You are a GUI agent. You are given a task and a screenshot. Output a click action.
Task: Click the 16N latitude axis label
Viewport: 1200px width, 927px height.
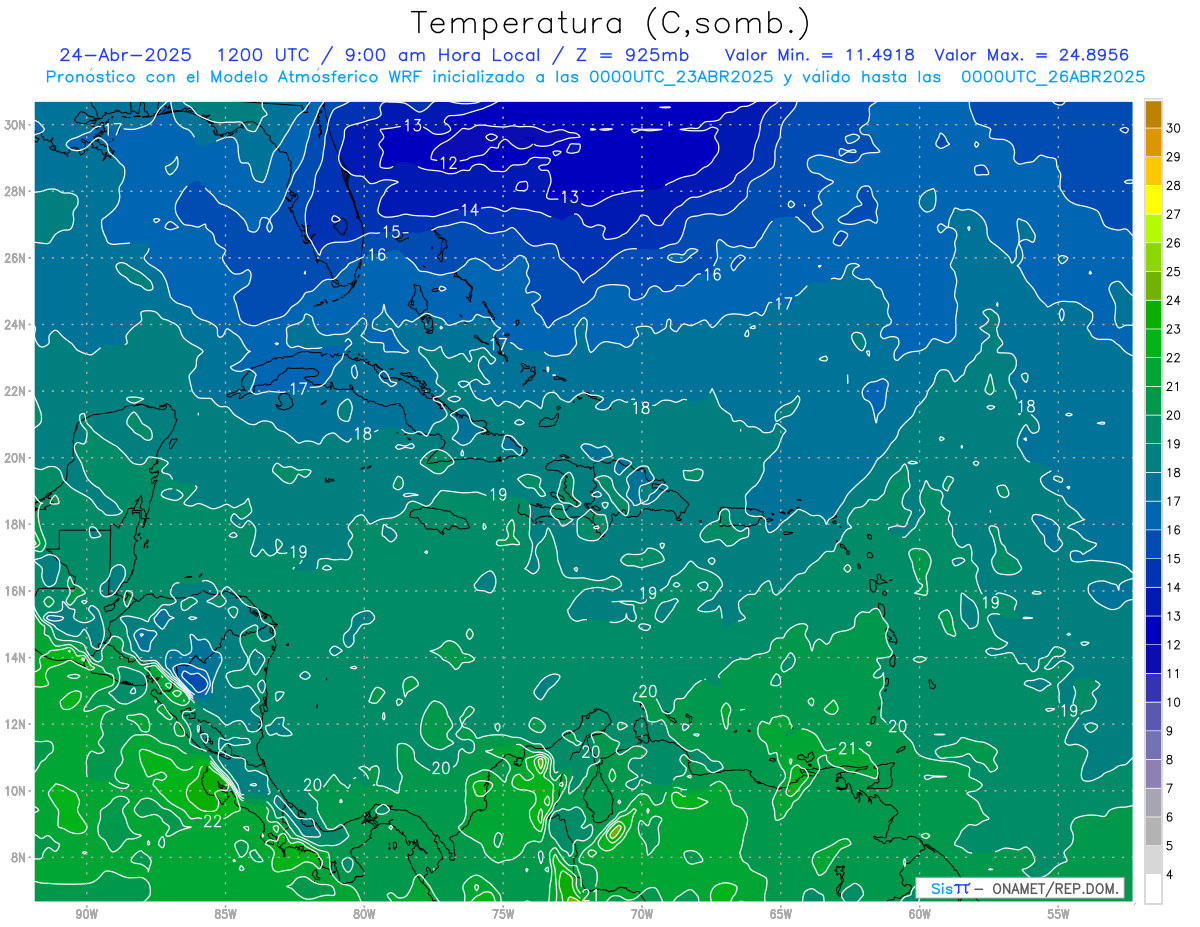tap(16, 591)
